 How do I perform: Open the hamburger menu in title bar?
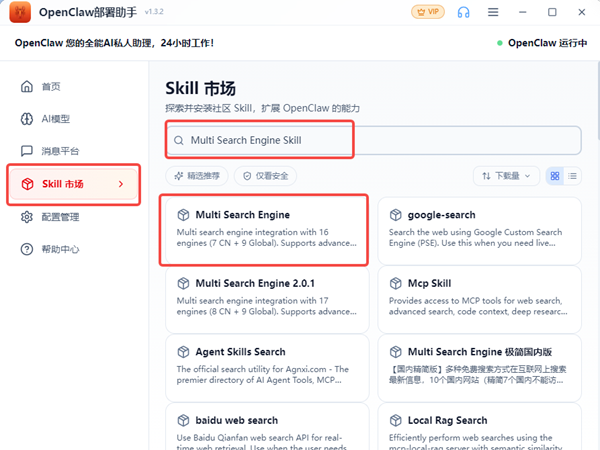493,12
